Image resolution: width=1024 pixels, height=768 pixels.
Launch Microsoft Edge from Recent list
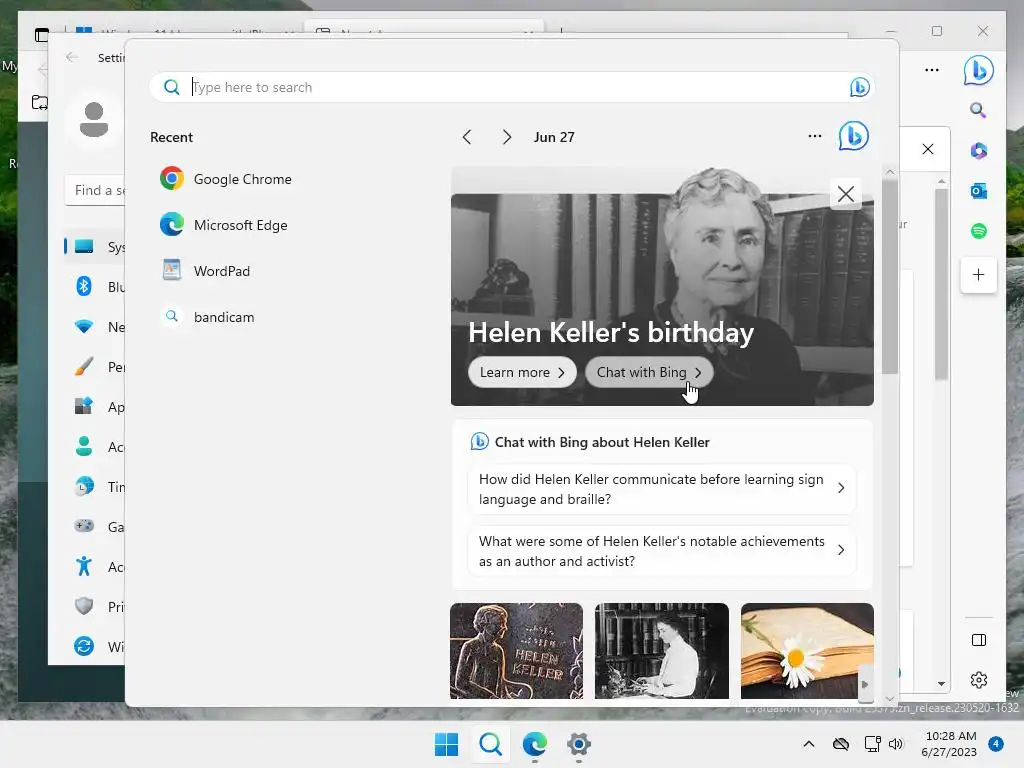click(223, 225)
